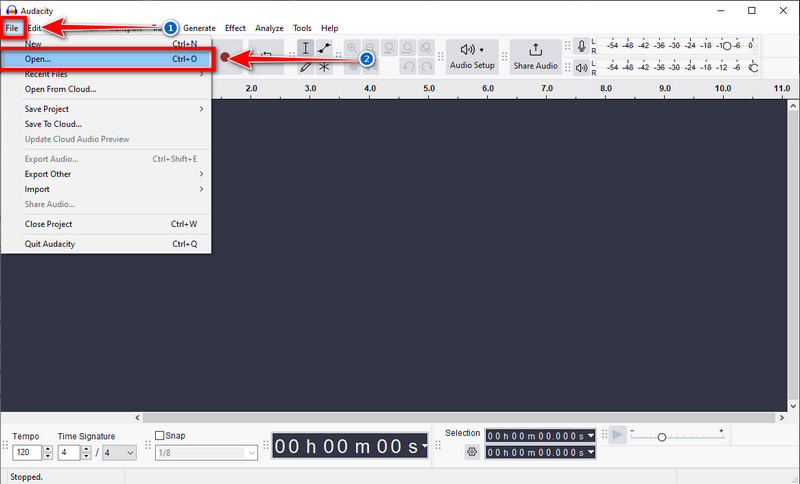Open the main time display format arrow
The height and width of the screenshot is (484, 800).
(424, 446)
